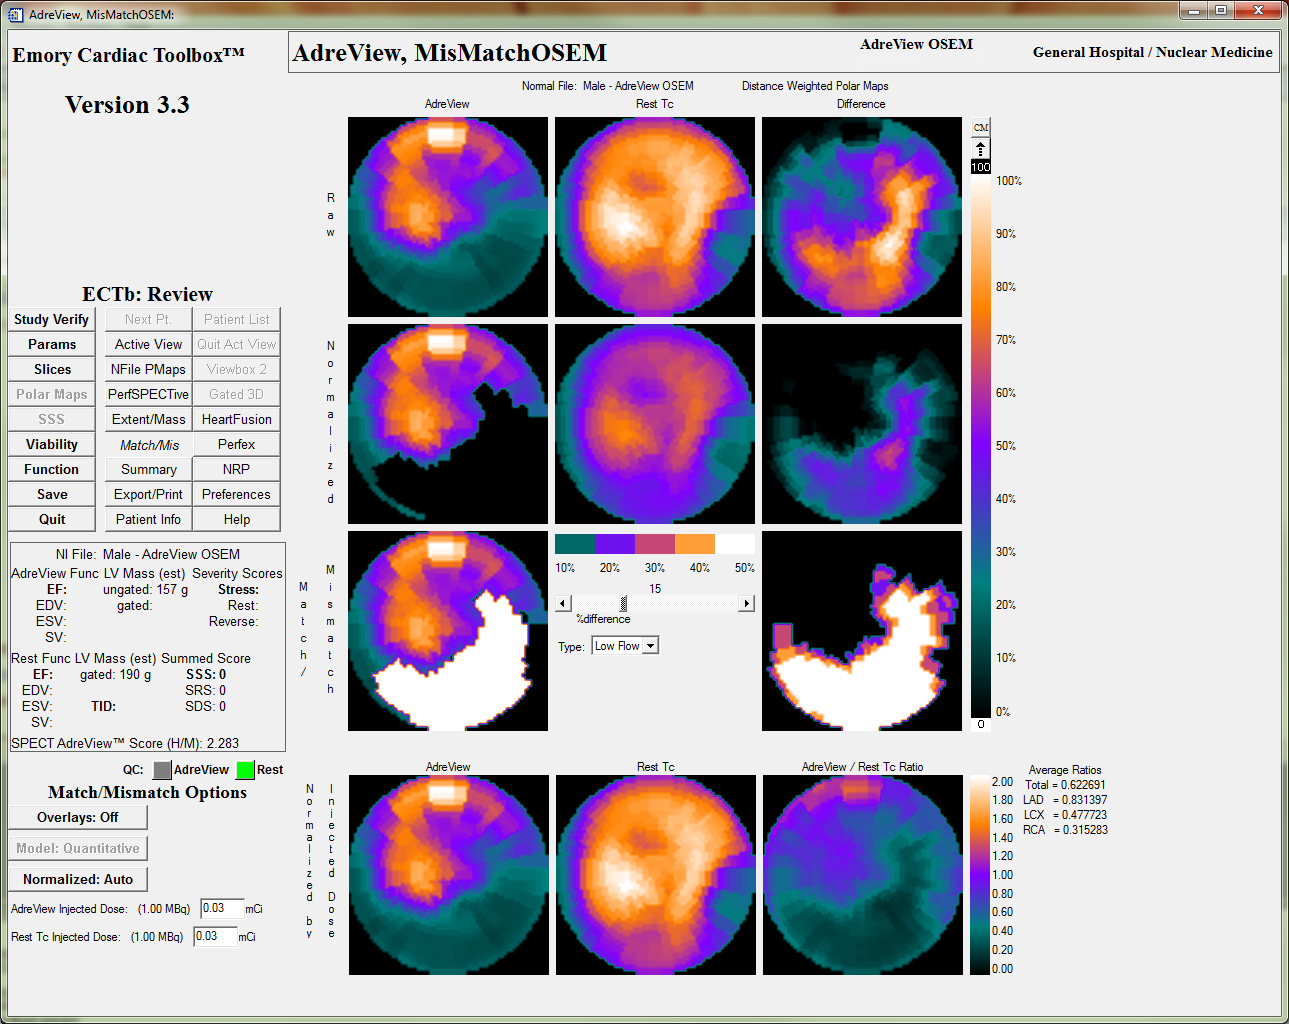Viewport: 1289px width, 1024px height.
Task: Launch PerfSPECTive
Action: [149, 394]
